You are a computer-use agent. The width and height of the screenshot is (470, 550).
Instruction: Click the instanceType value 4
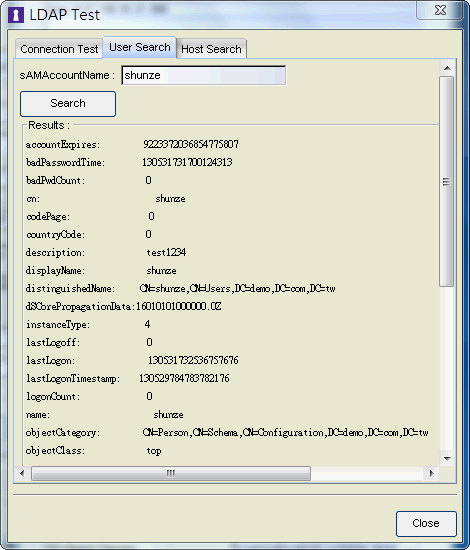click(x=147, y=324)
